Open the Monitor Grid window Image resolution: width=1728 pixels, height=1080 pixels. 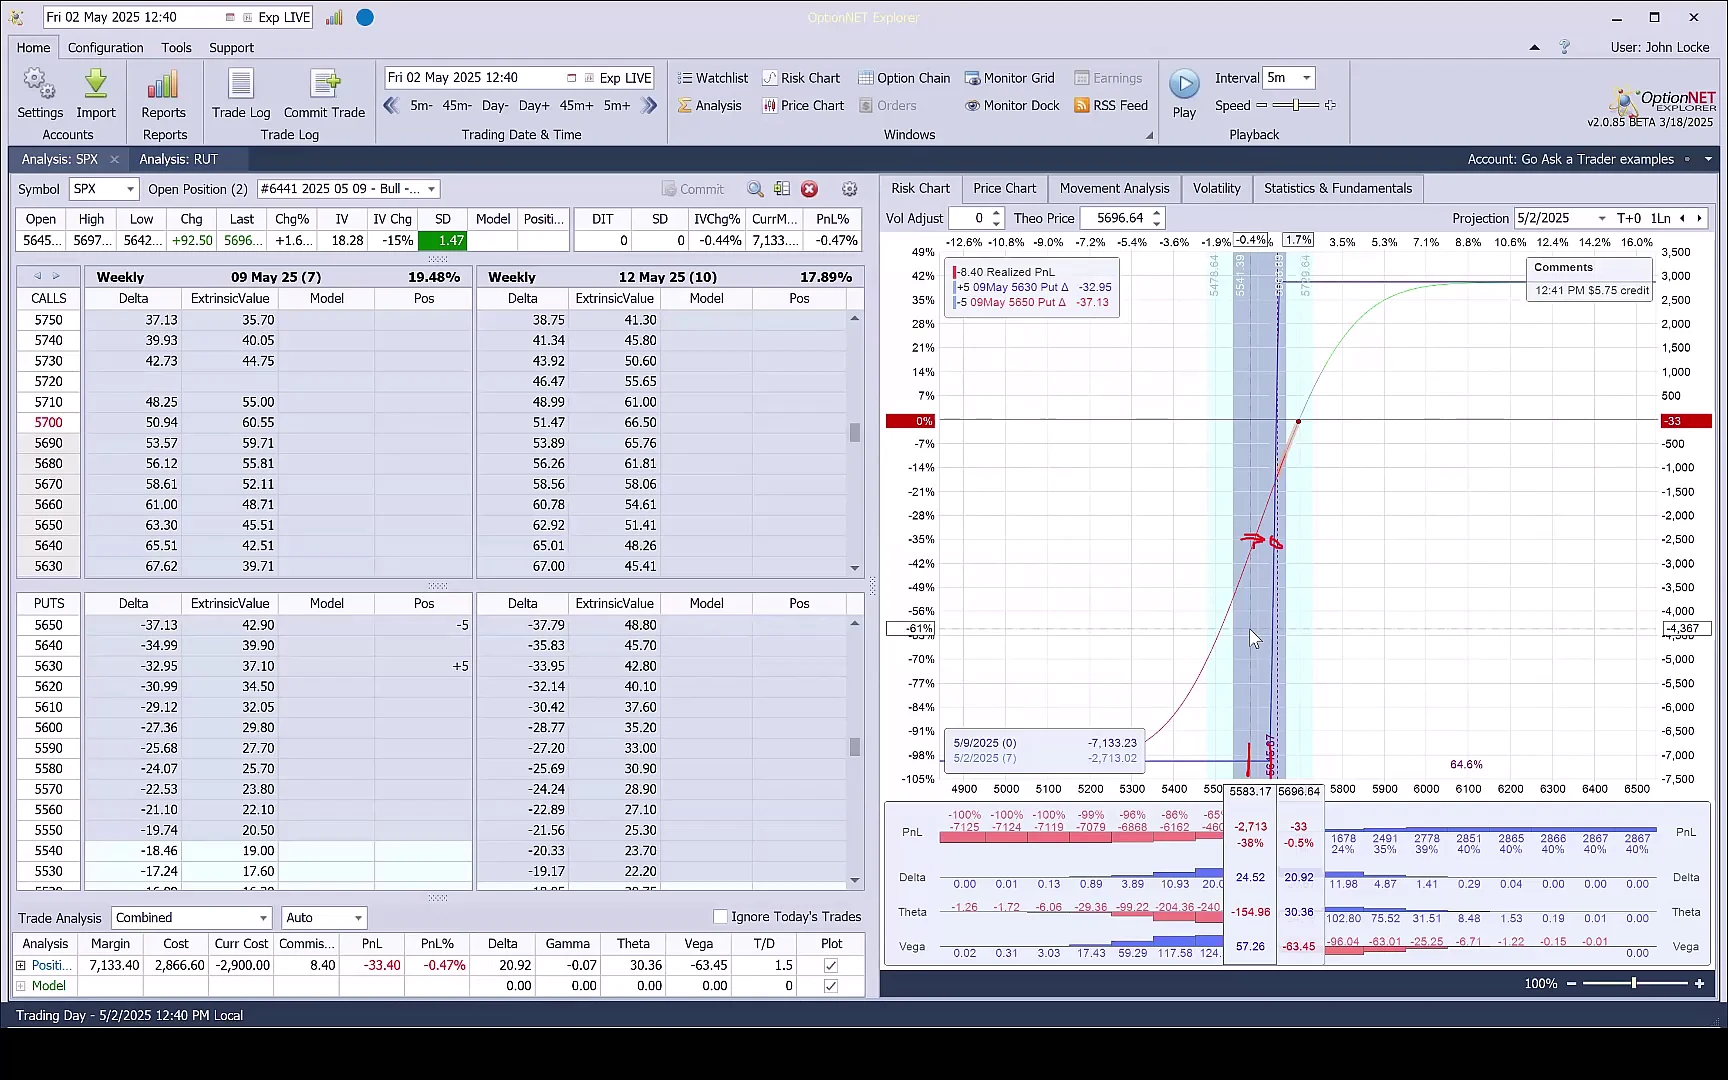(1009, 78)
